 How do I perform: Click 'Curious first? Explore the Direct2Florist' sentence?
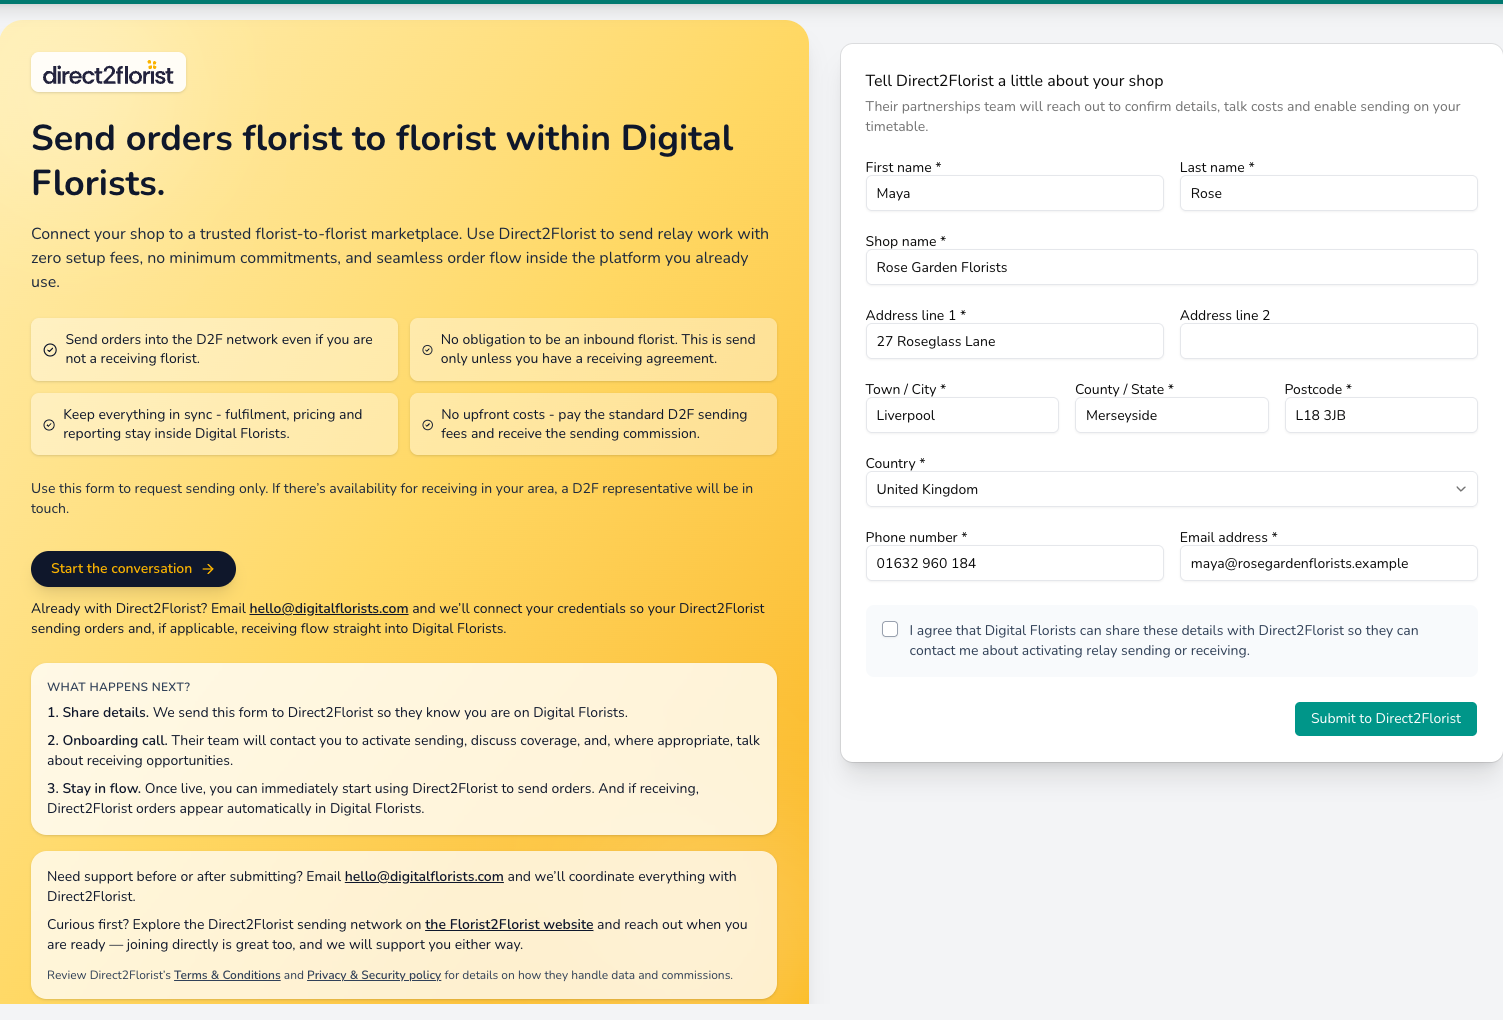pyautogui.click(x=397, y=934)
